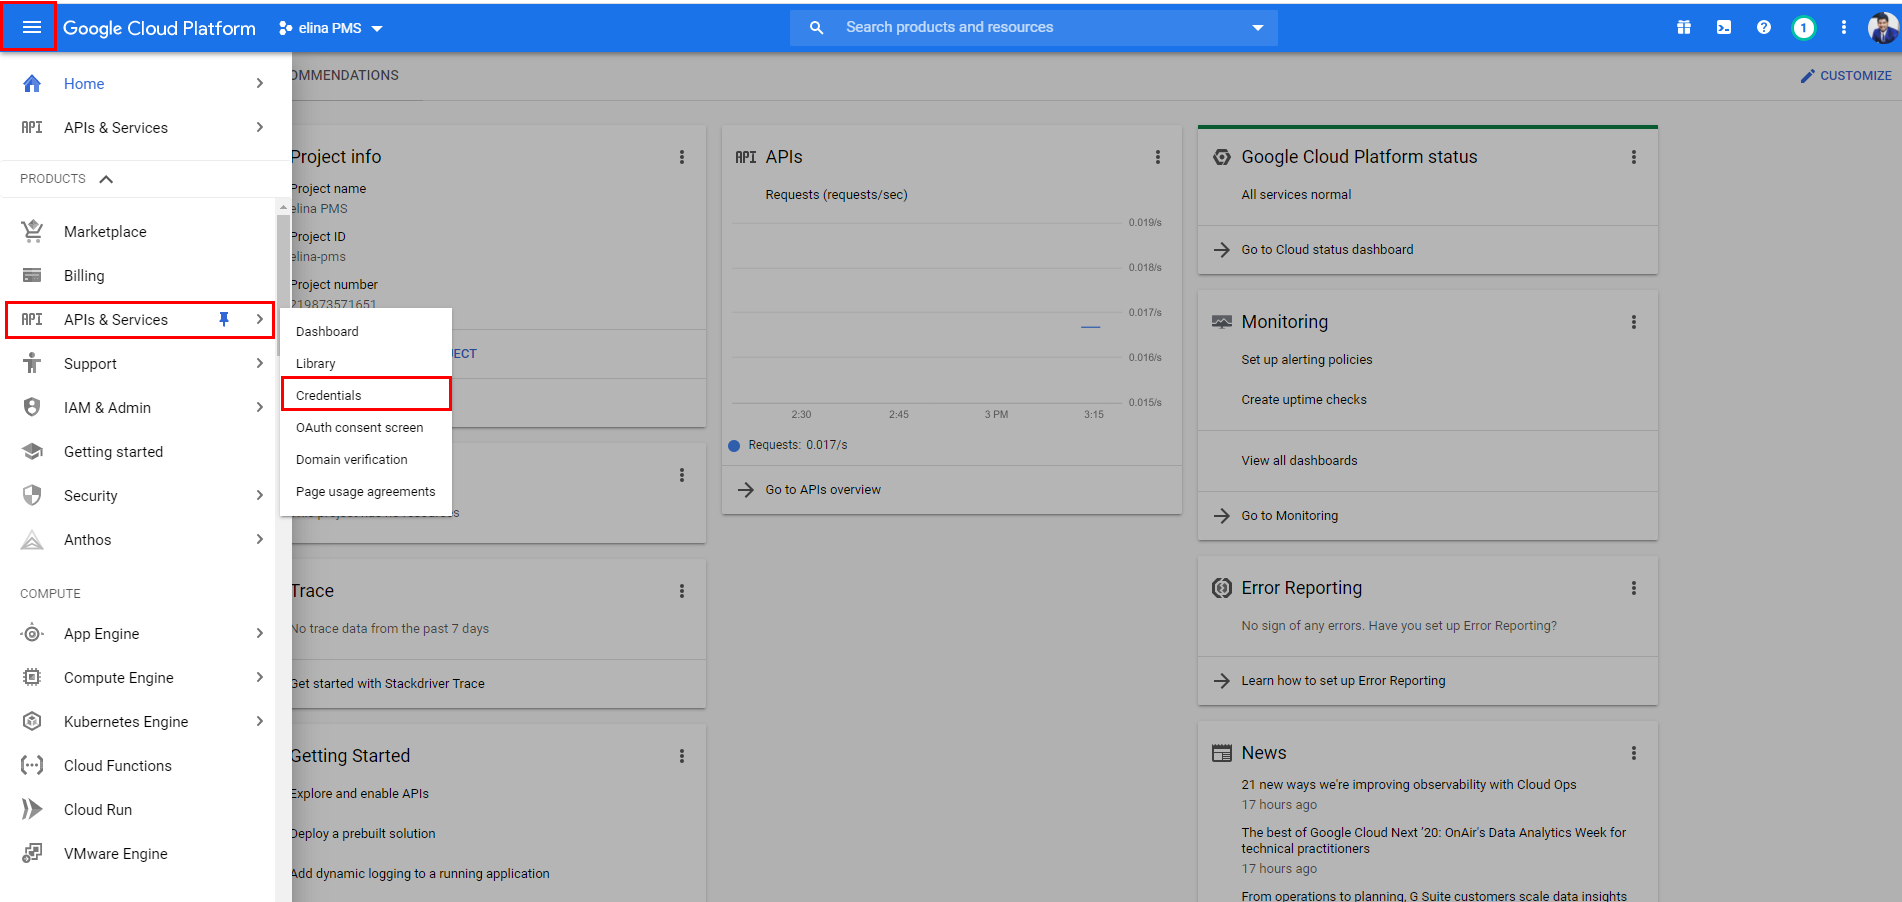This screenshot has height=902, width=1902.
Task: Click the Google Cloud Platform logo text
Action: pyautogui.click(x=159, y=28)
